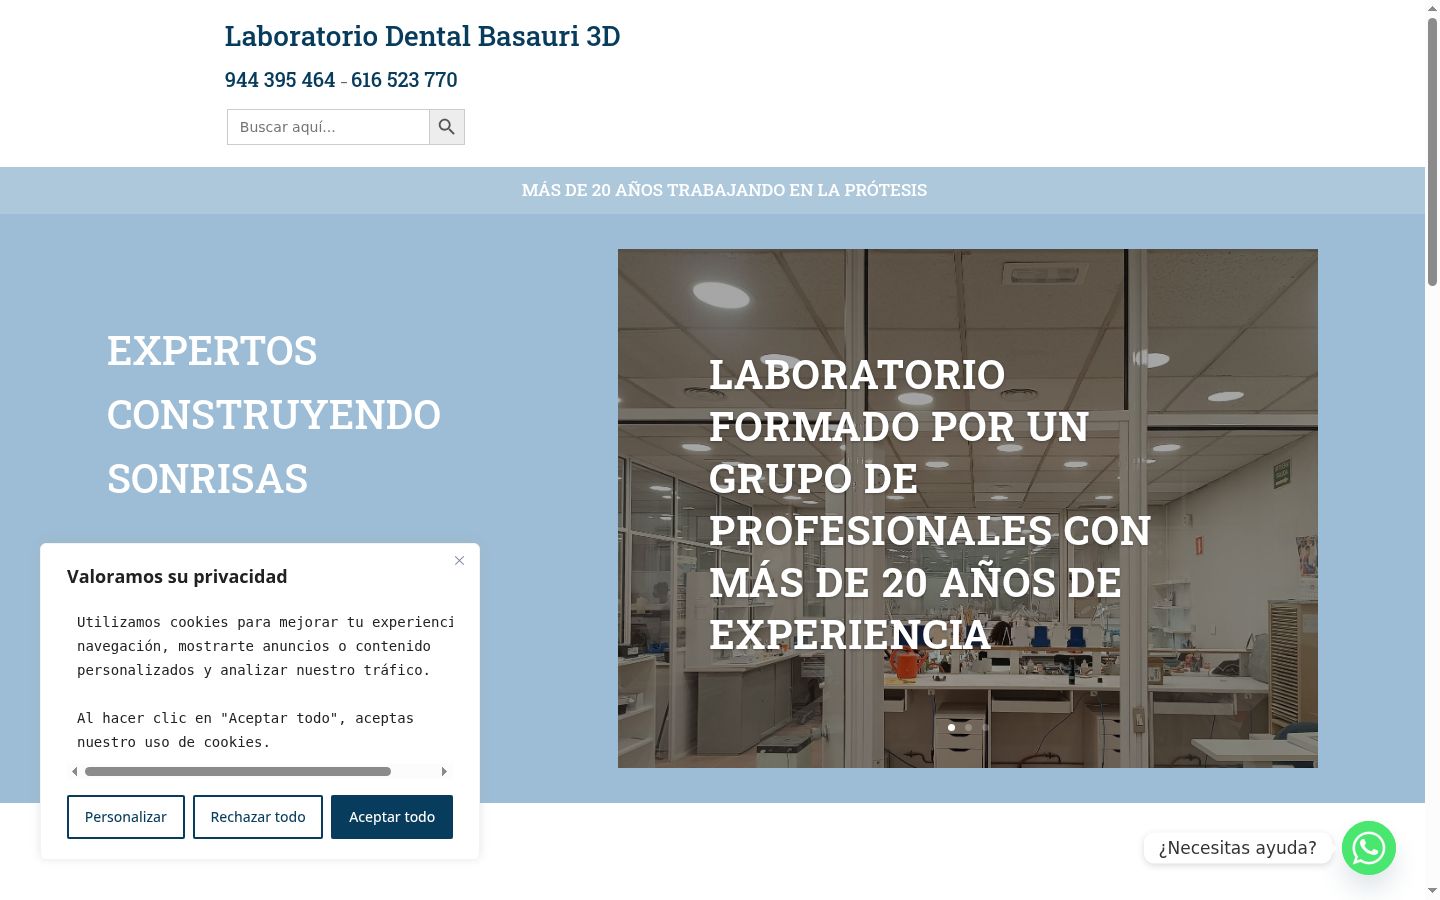Click Rechazar todo button
Viewport: 1440px width, 900px height.
258,817
